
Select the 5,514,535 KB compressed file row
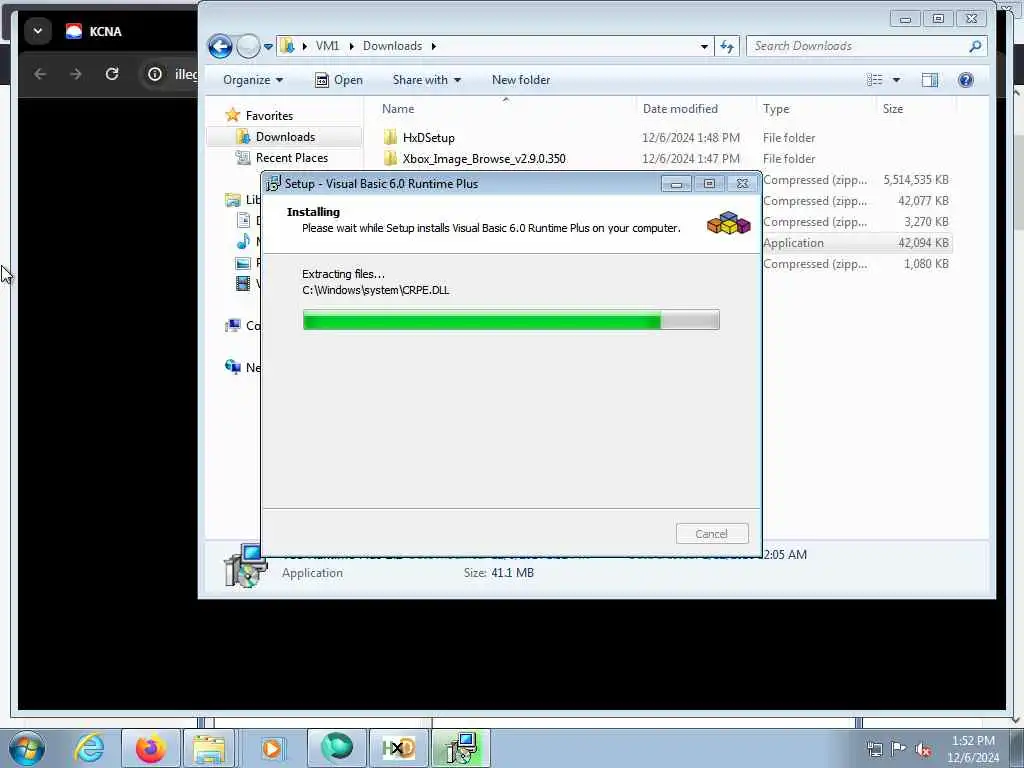click(856, 180)
